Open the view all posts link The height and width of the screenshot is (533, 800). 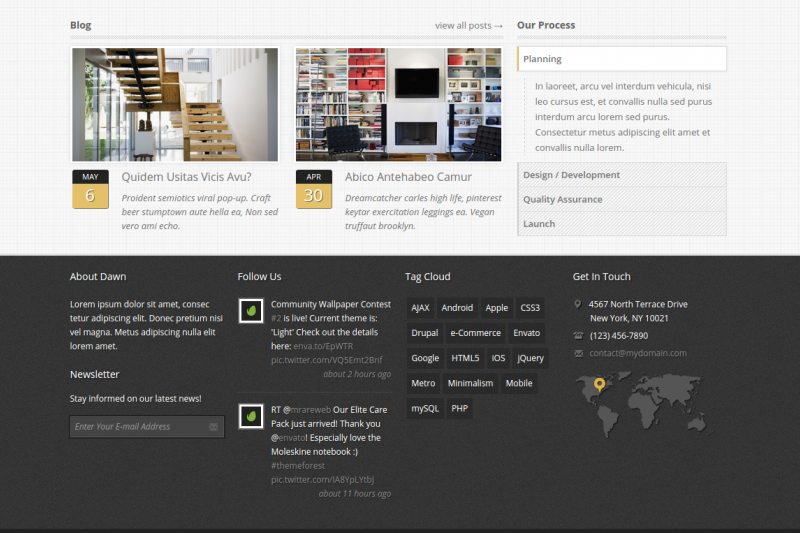[468, 25]
